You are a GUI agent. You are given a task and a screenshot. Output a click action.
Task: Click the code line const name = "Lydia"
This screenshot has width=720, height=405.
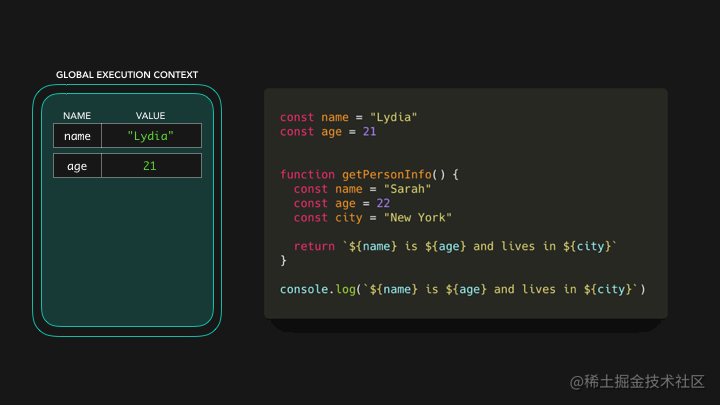[349, 118]
